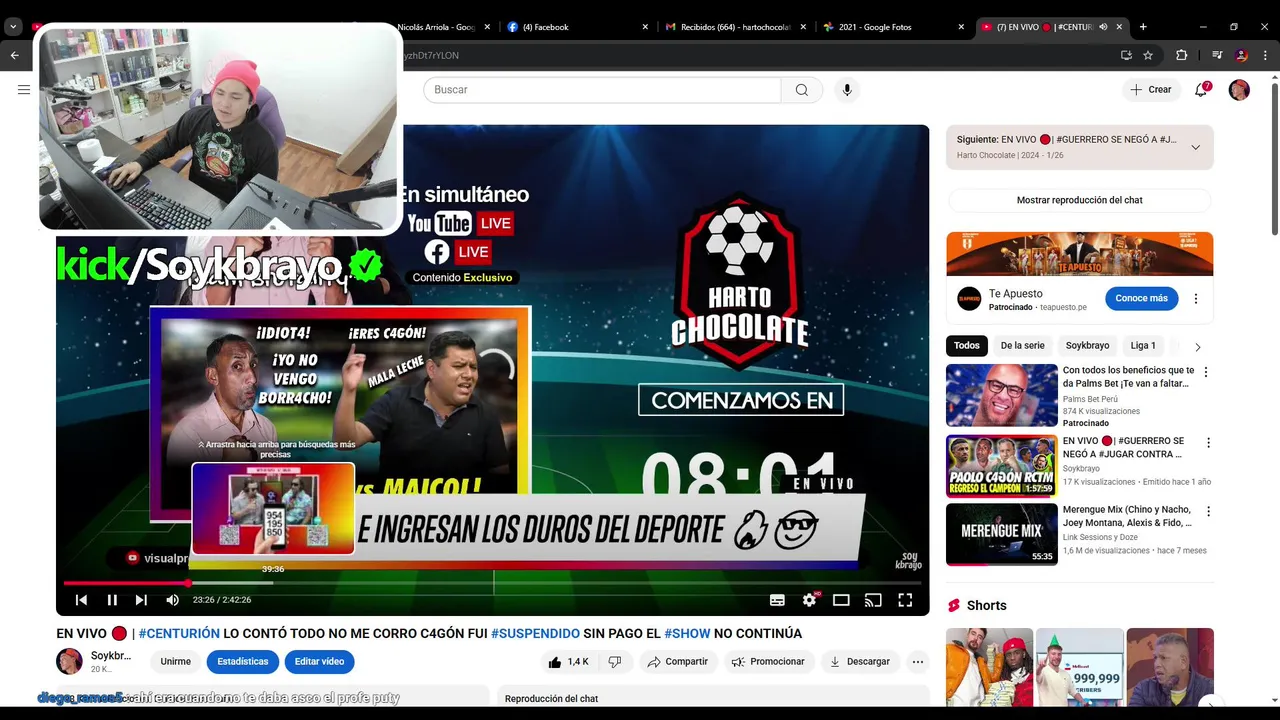Click the #SUSPENDIDO hashtag in the title
1280x720 pixels.
[x=535, y=634]
